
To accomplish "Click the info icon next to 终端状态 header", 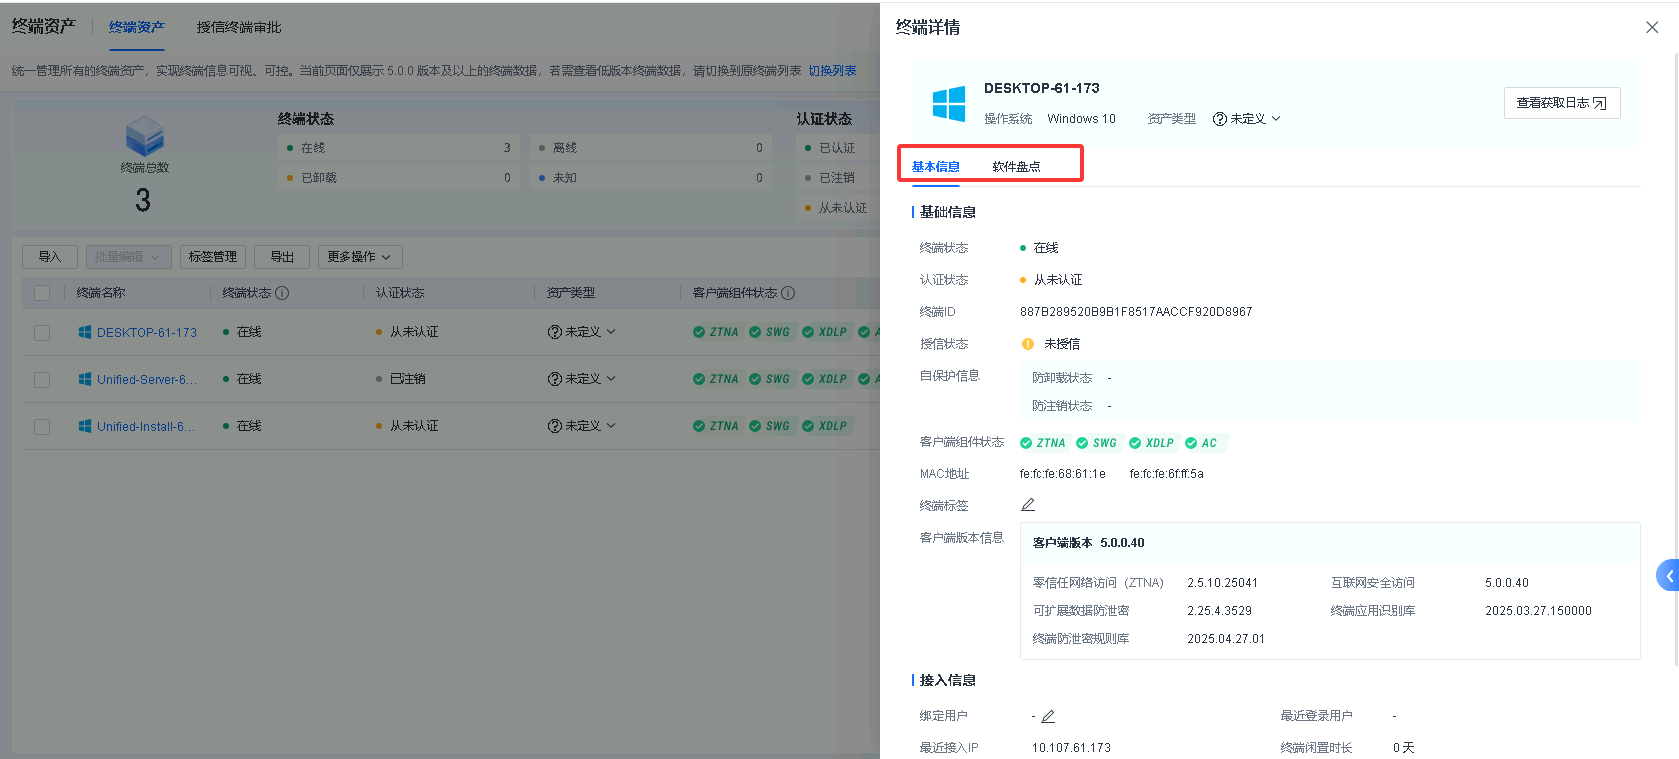I will [282, 293].
